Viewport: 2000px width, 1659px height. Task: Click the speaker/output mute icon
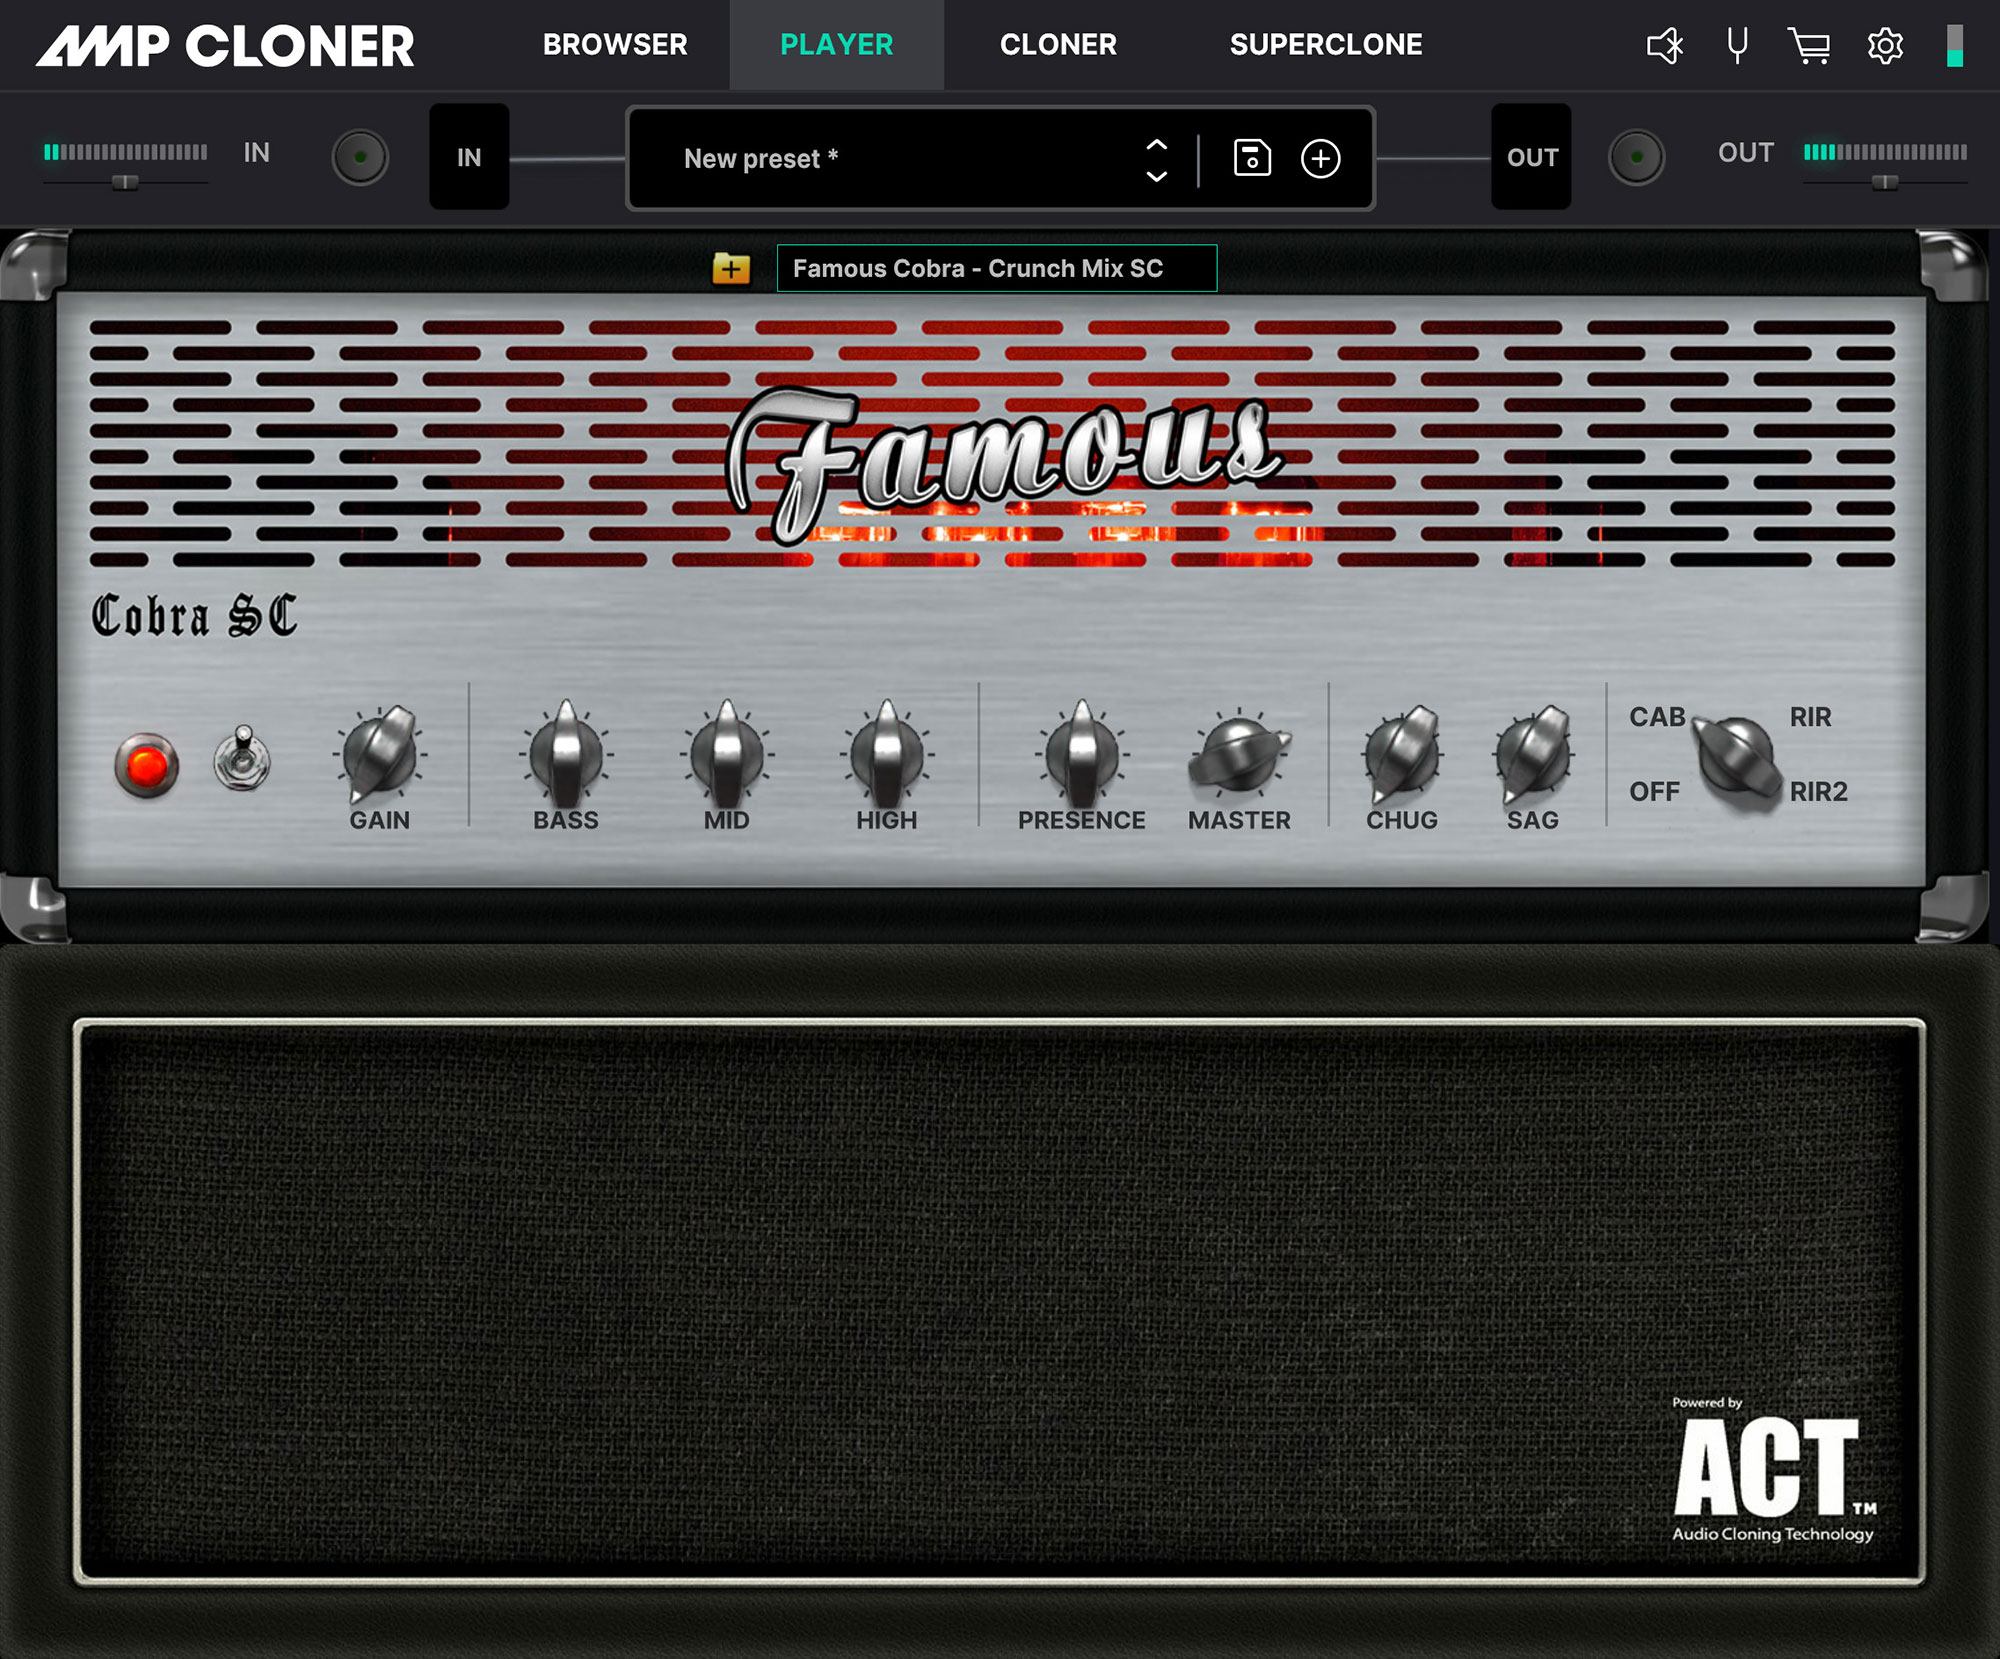1661,45
